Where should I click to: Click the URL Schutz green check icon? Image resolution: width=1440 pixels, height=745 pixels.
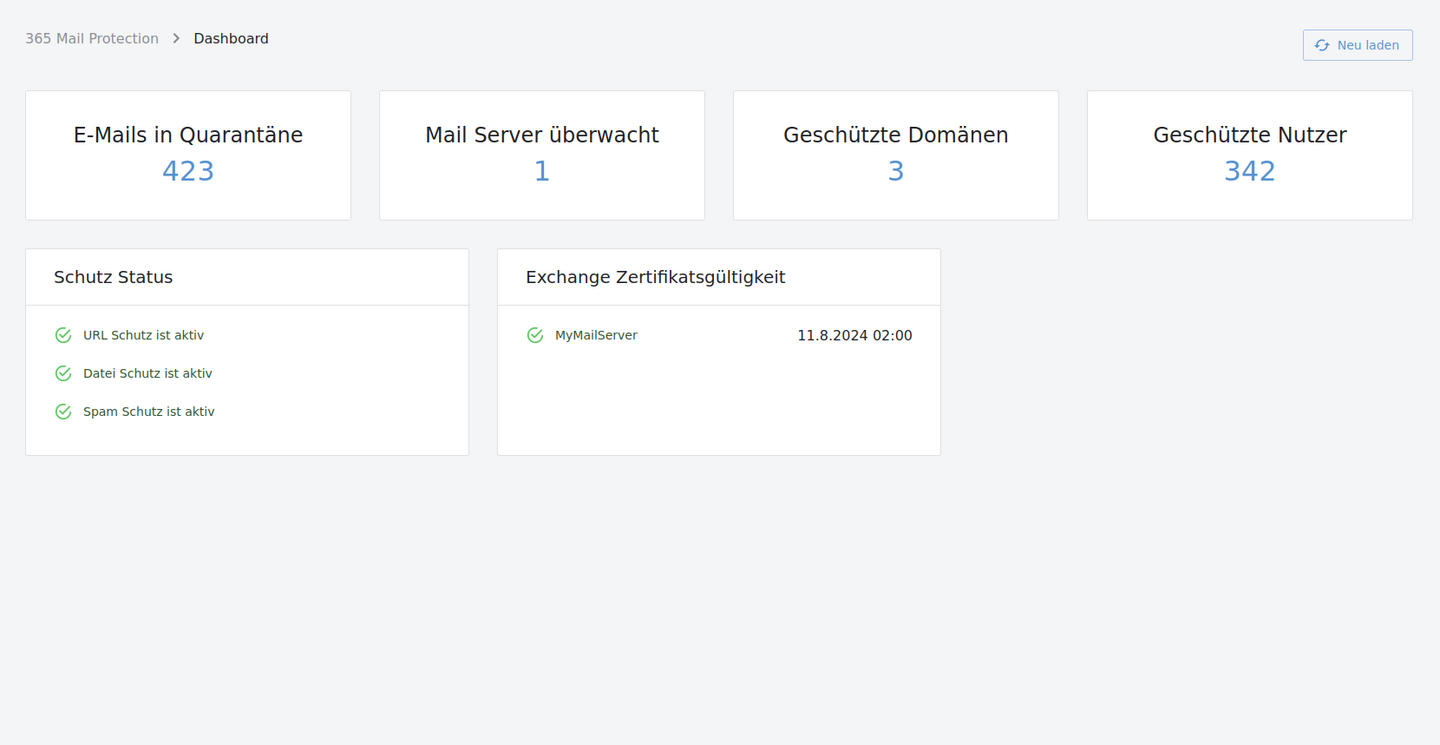[x=63, y=335]
